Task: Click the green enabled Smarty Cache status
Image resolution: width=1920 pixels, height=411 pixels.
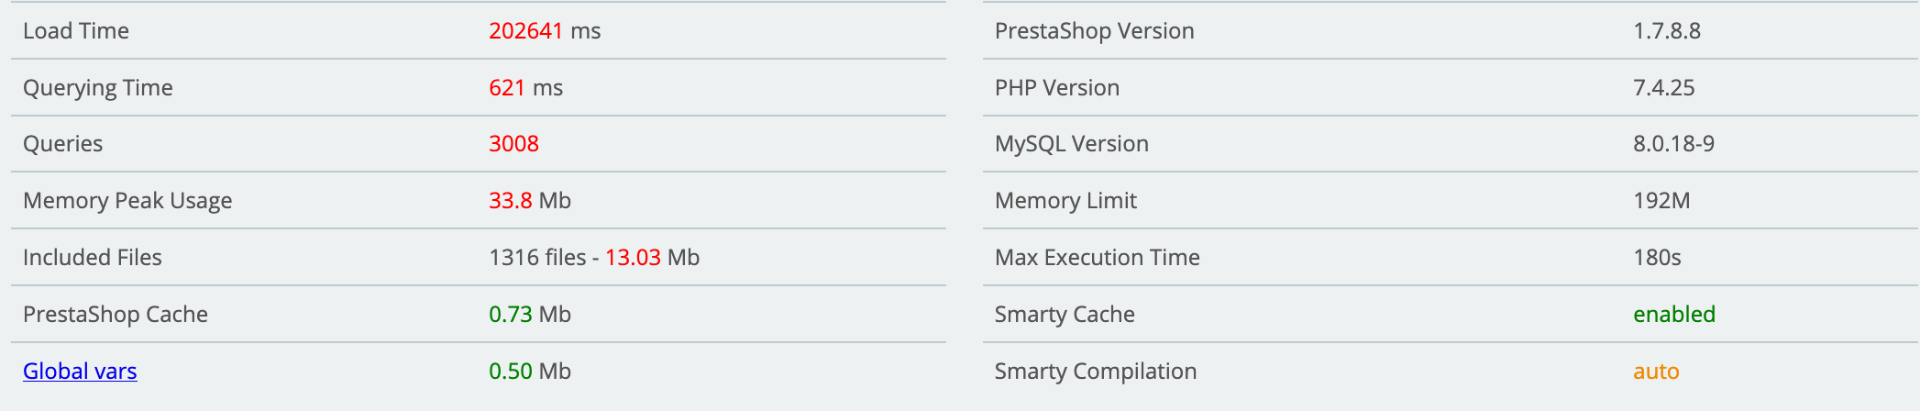Action: [1674, 314]
